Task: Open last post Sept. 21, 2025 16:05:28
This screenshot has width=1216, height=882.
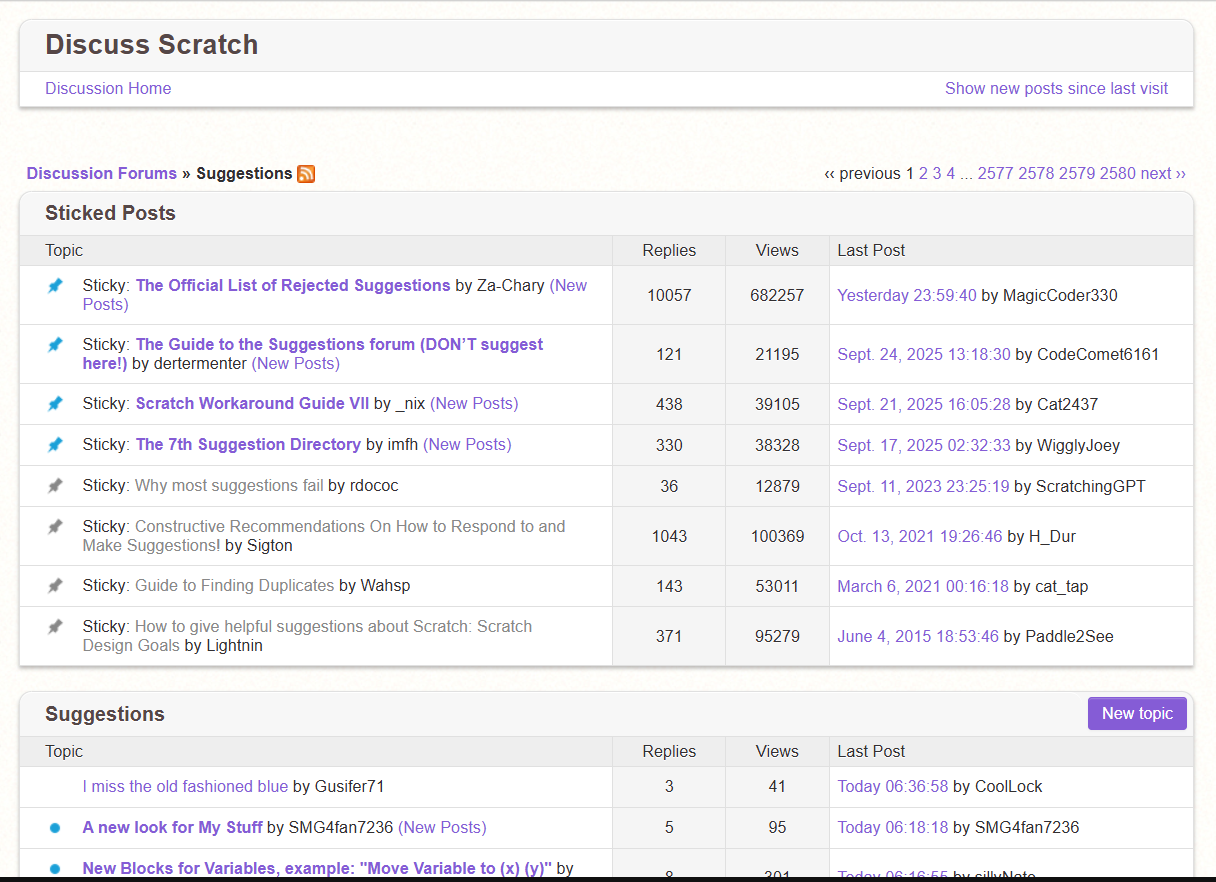Action: [x=924, y=404]
